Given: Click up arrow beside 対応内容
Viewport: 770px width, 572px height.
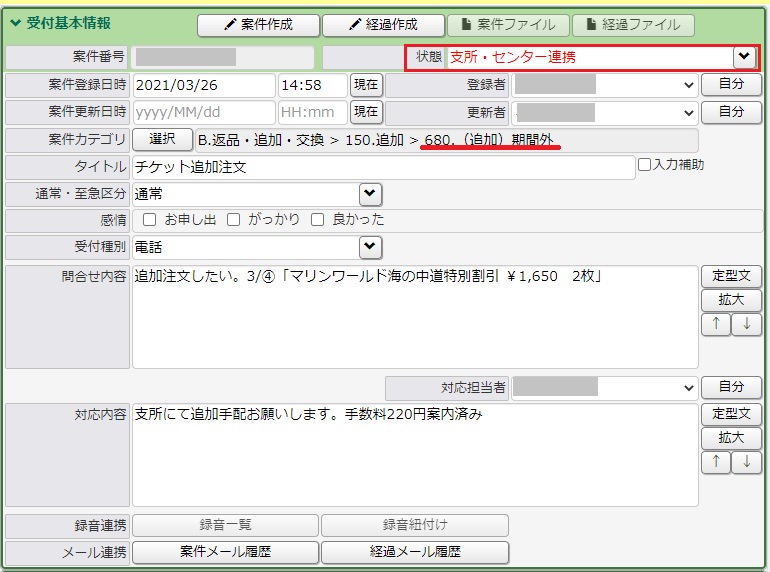Looking at the screenshot, I should [x=716, y=462].
